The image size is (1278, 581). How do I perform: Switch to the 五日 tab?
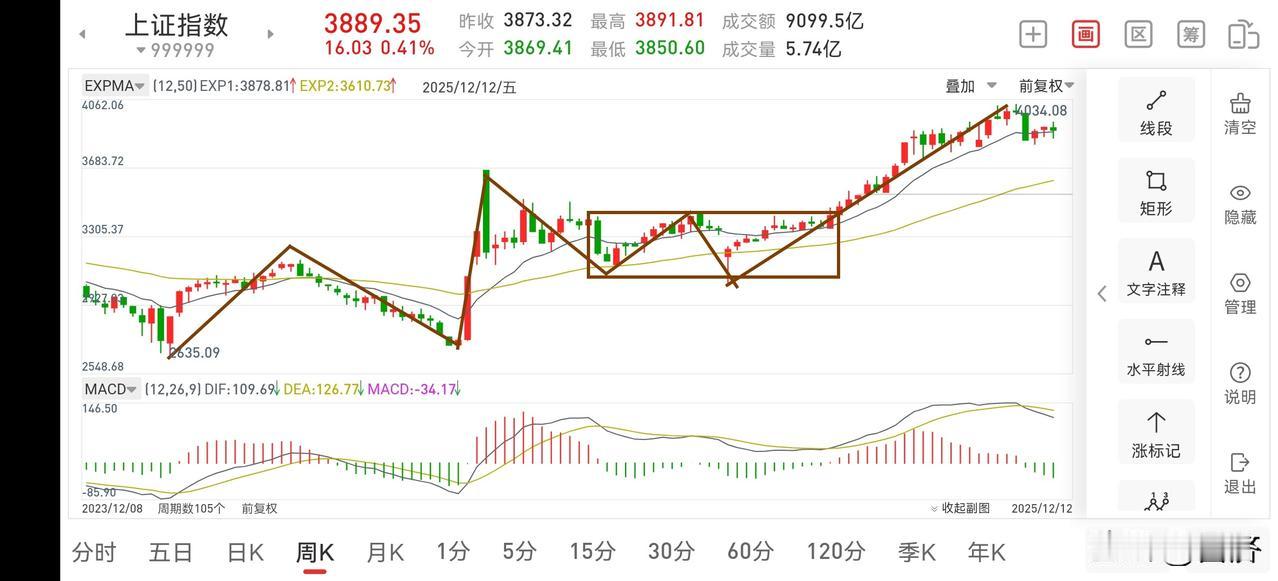coord(171,551)
